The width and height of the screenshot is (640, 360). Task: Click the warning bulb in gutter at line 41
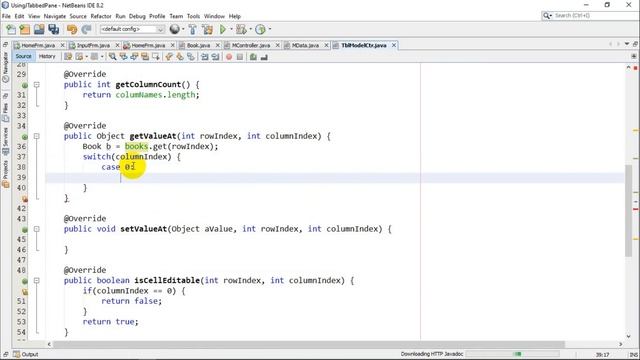(x=25, y=199)
